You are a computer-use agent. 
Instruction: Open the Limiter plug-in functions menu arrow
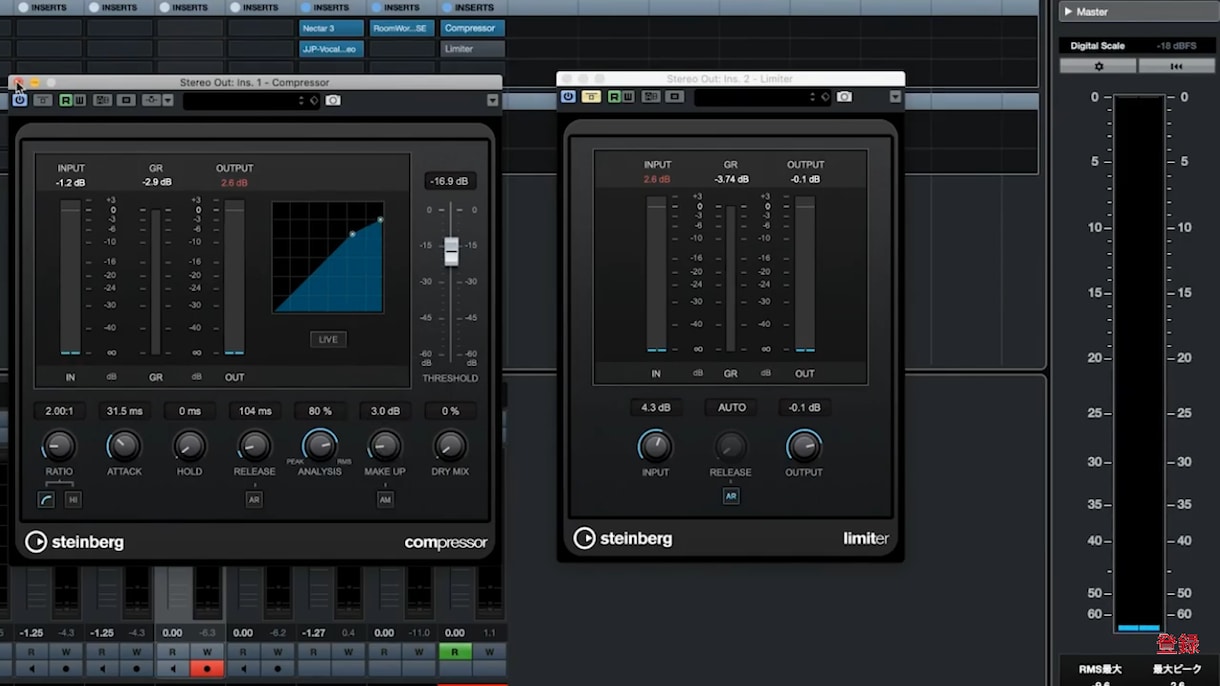click(895, 97)
